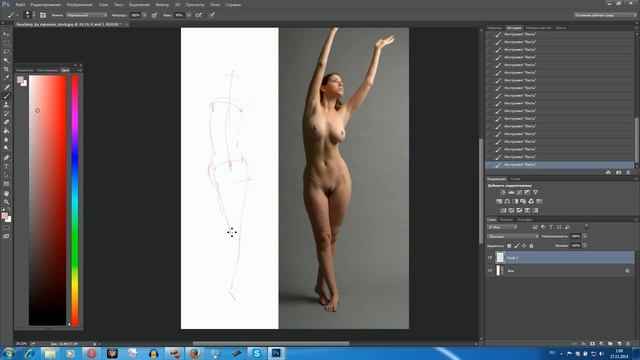Open the brush Mode dropdown
Image resolution: width=640 pixels, height=360 pixels.
(87, 15)
